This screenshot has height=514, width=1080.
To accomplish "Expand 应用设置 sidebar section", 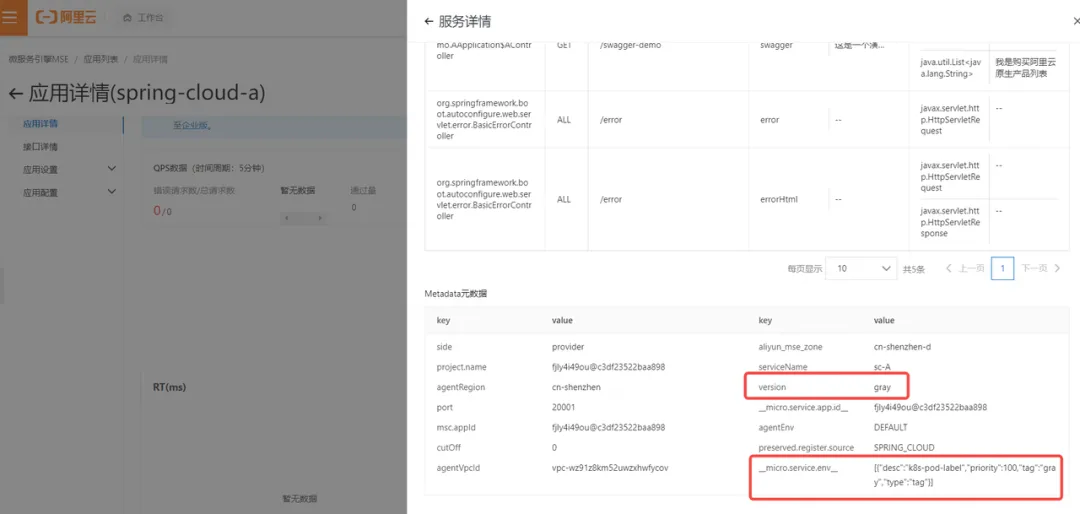I will (69, 169).
